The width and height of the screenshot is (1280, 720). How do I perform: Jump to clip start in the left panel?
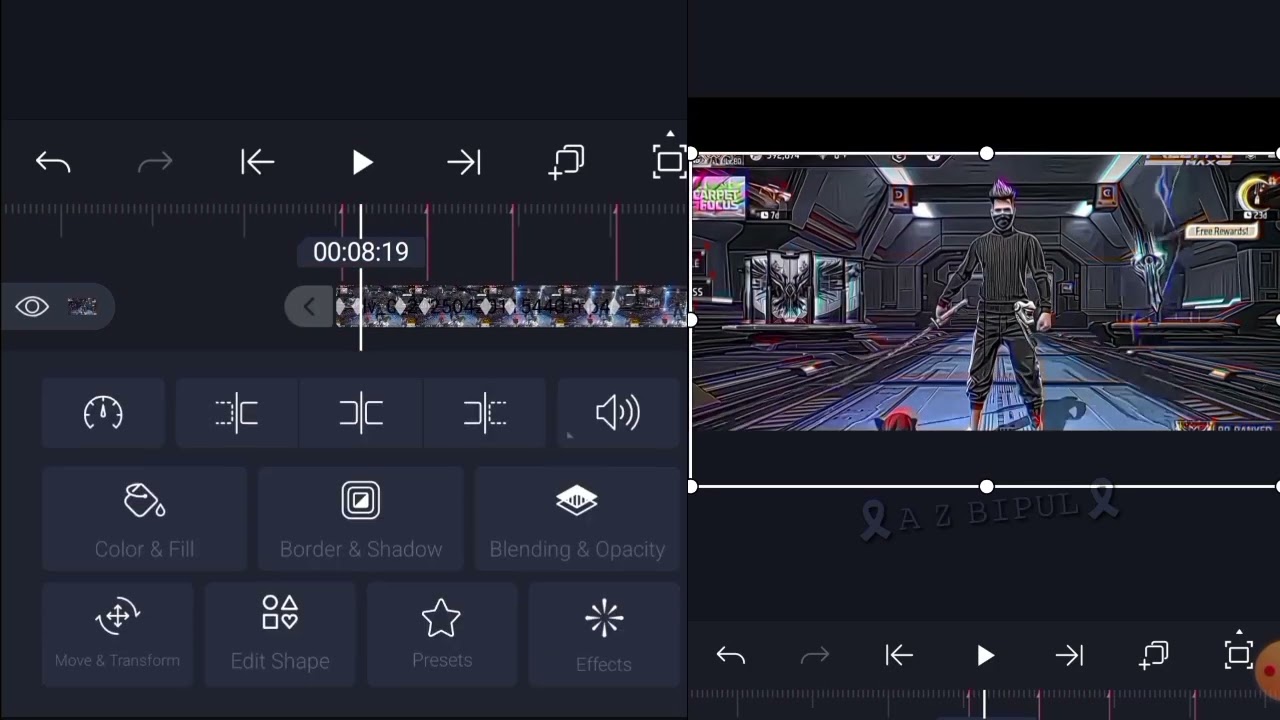pos(258,162)
